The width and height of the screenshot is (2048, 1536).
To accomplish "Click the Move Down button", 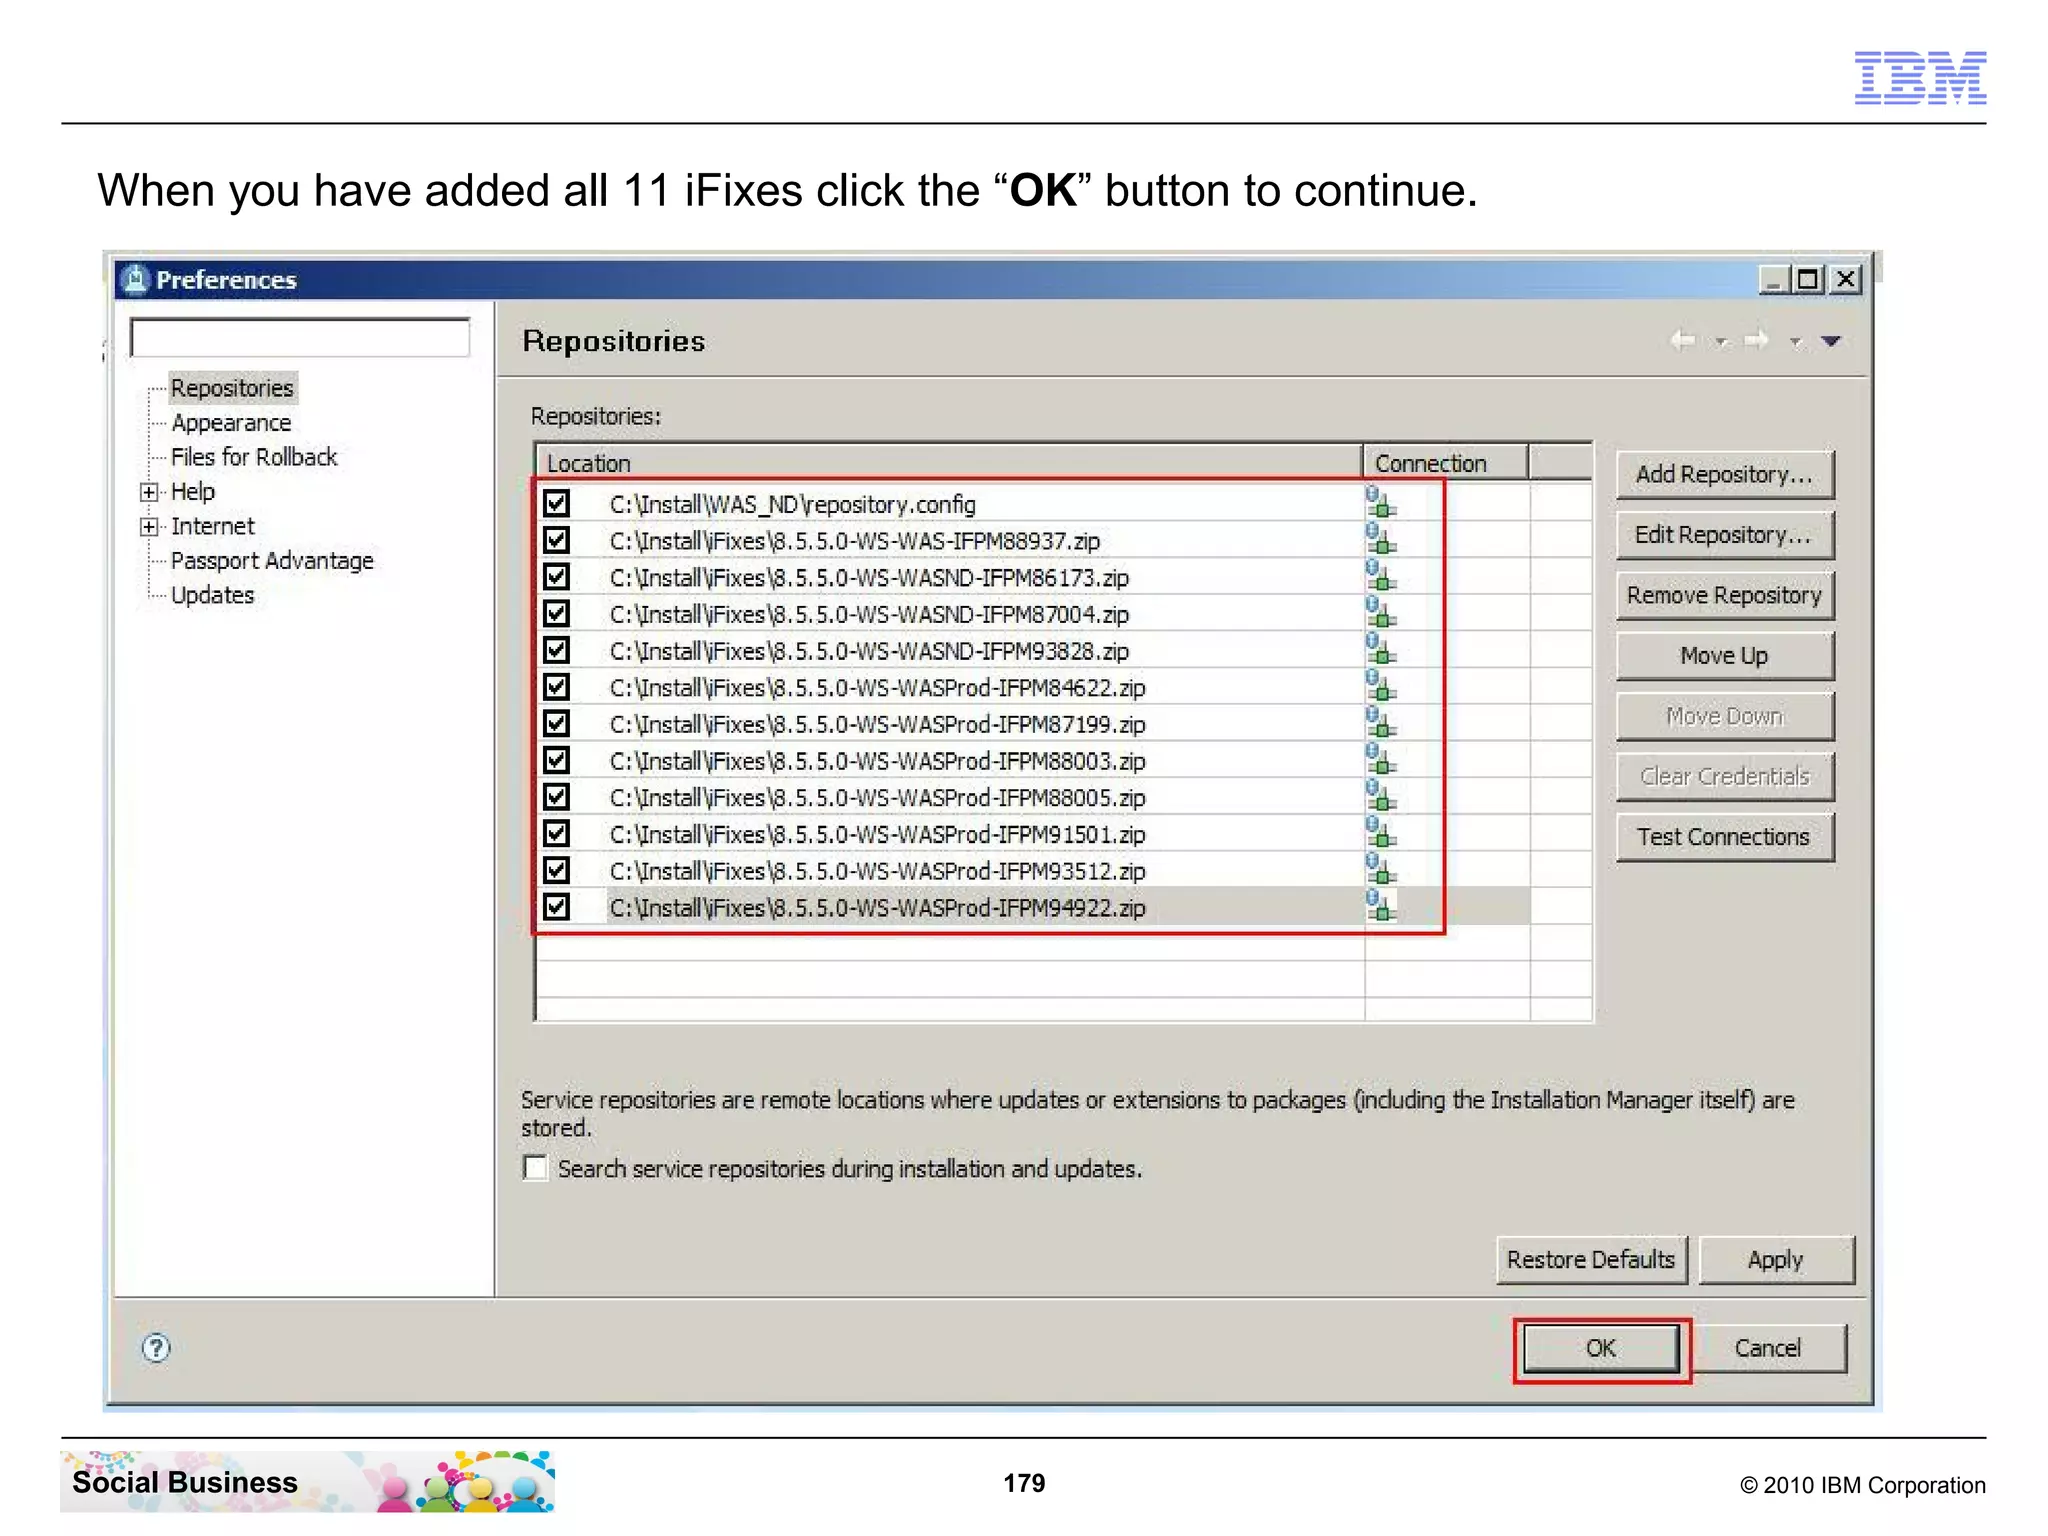I will pos(1725,716).
